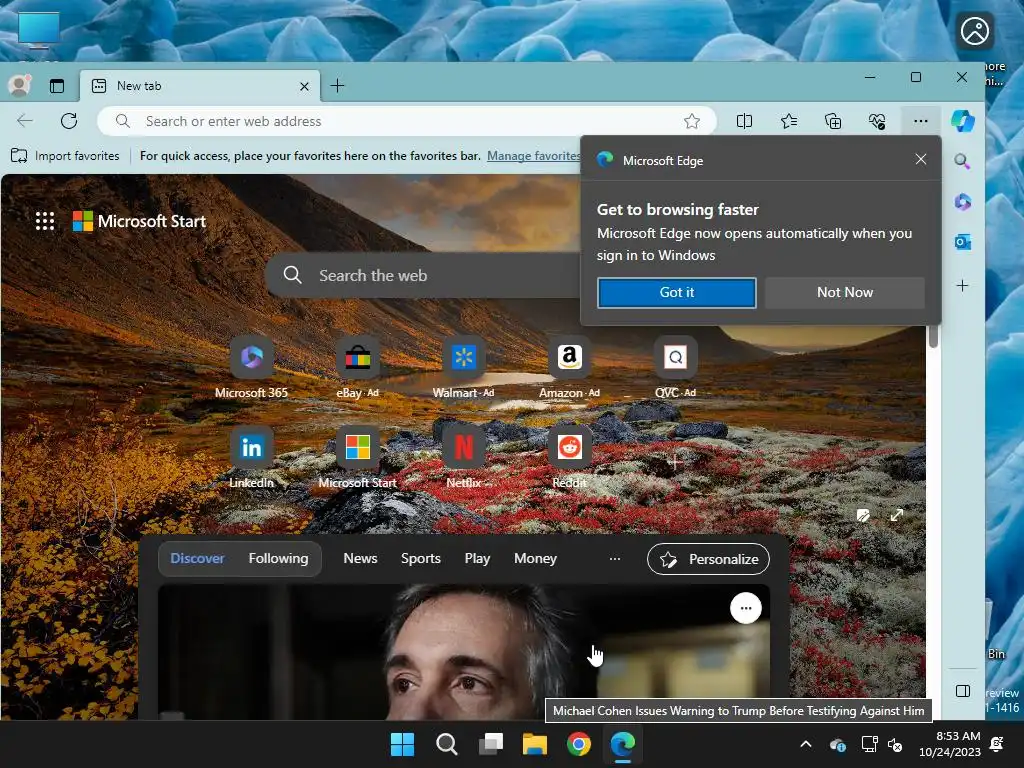Screen dimensions: 1024x768
Task: Open the Netflix quick link tile
Action: coord(463,458)
